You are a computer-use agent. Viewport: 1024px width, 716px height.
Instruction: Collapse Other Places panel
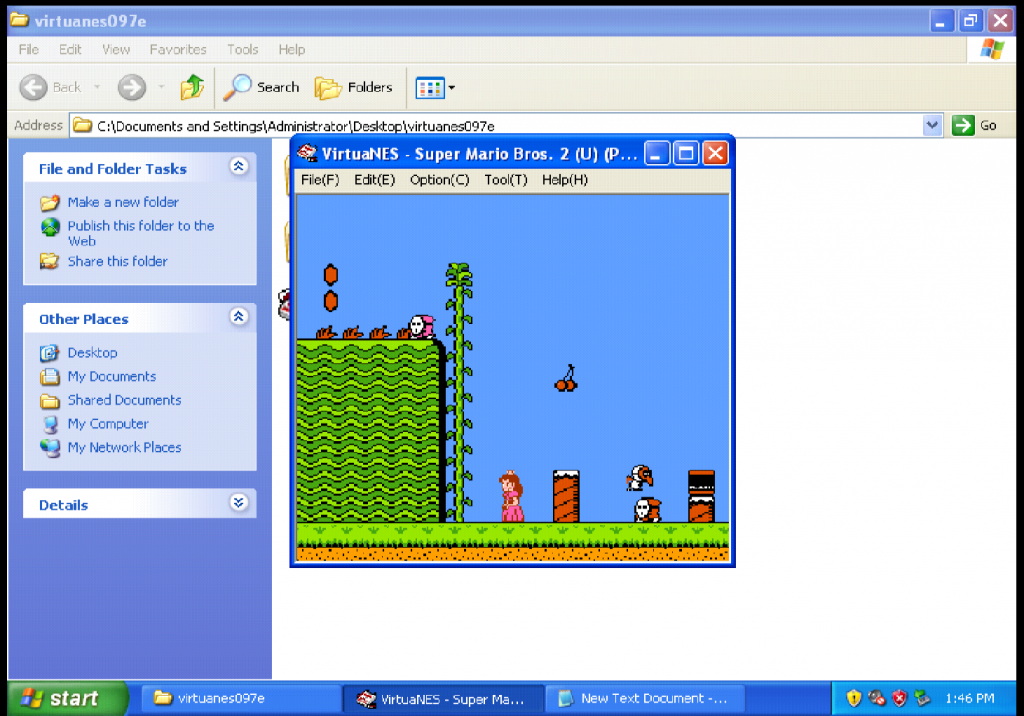tap(238, 317)
